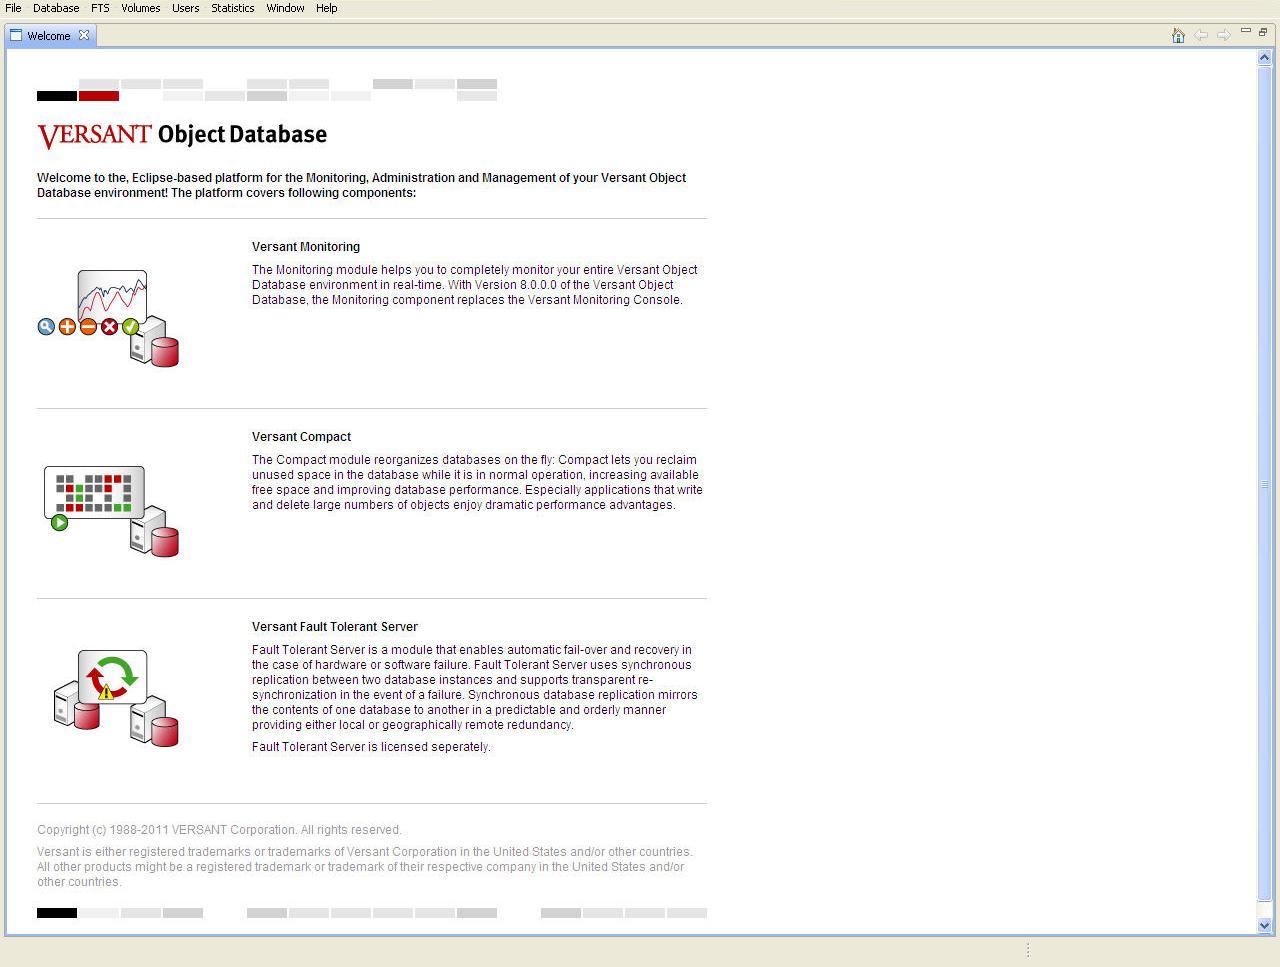Click the Versant Compact illustration

point(111,511)
